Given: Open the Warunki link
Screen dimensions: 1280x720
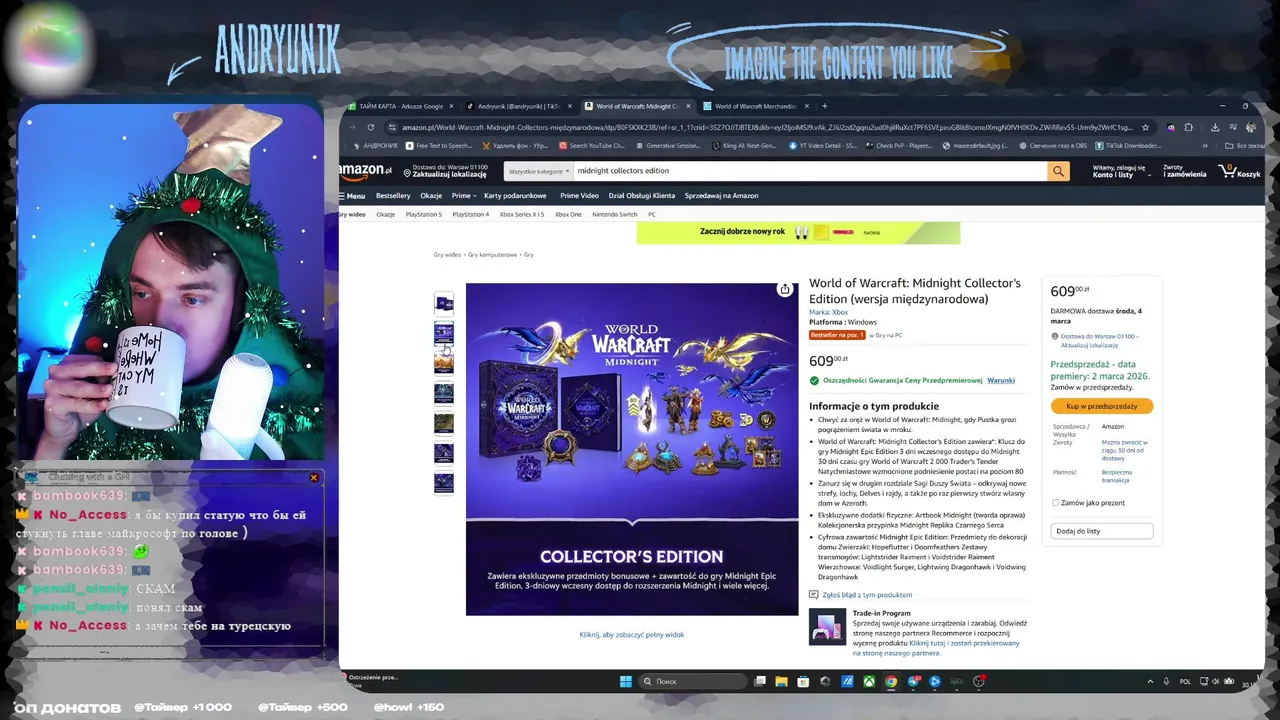Looking at the screenshot, I should coord(1001,381).
